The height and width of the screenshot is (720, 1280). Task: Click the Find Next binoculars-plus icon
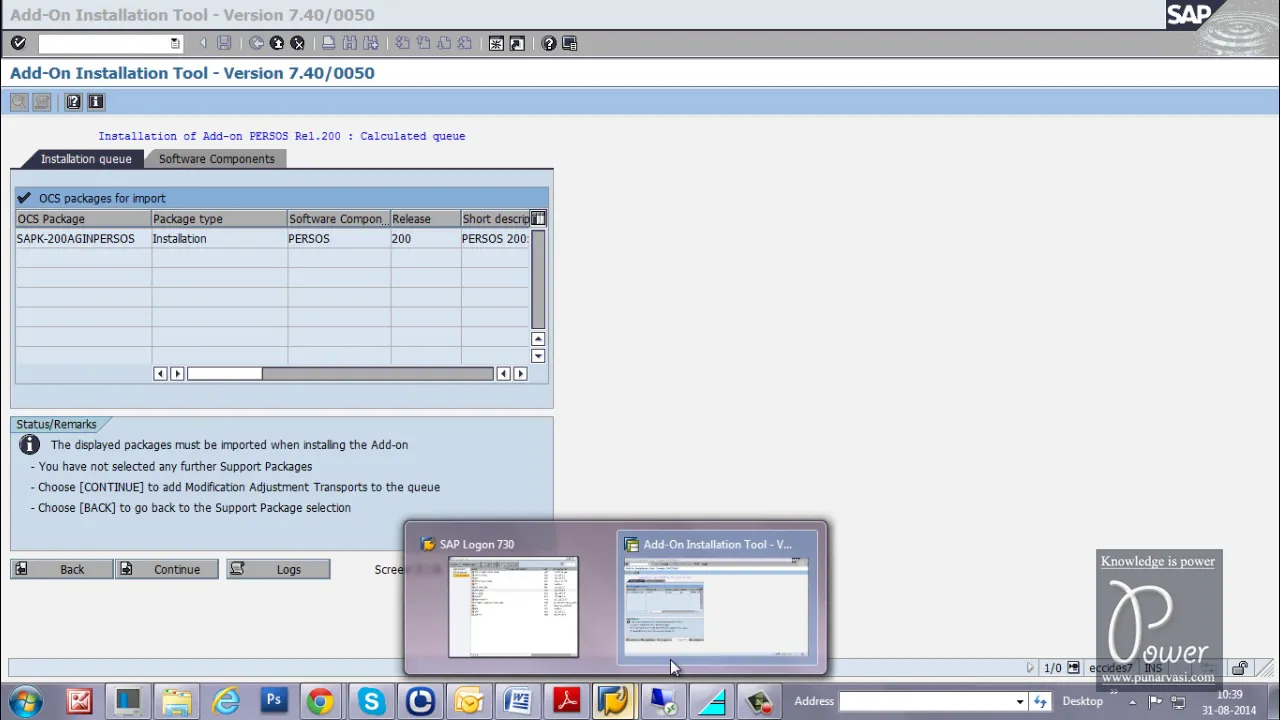point(370,43)
